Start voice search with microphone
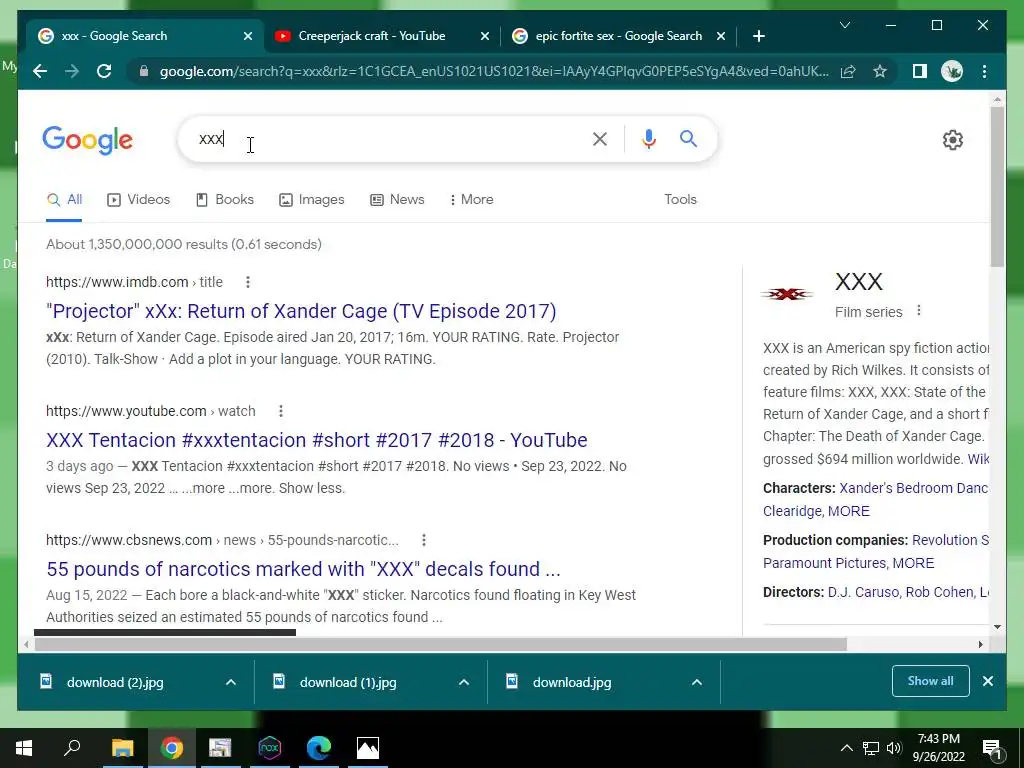The image size is (1024, 768). [648, 139]
